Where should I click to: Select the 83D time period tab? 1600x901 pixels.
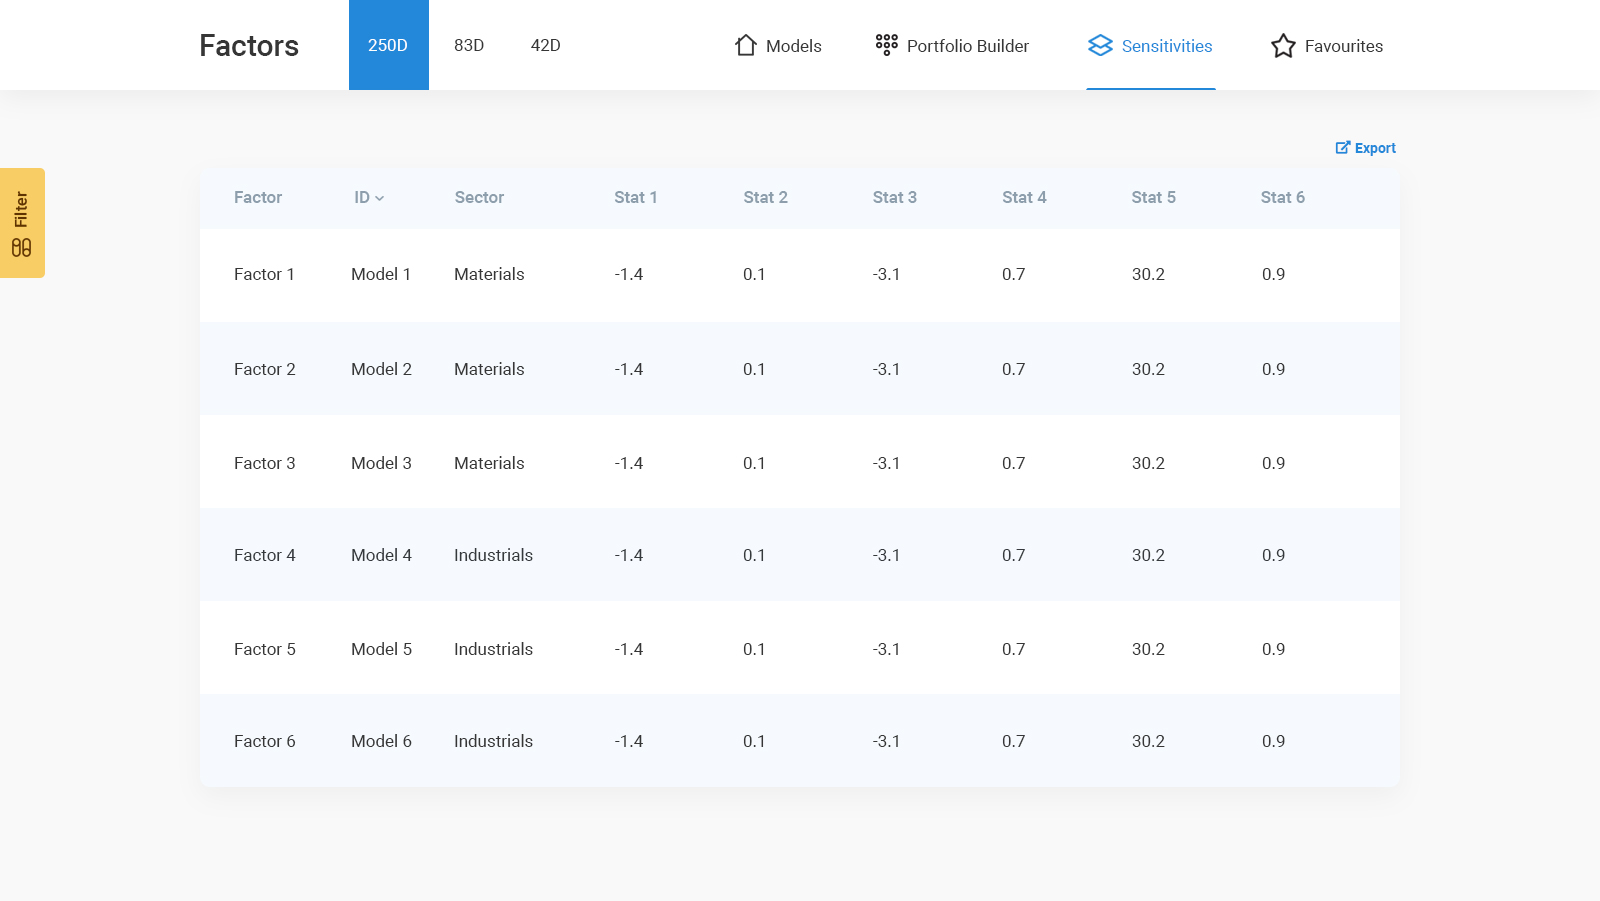pyautogui.click(x=469, y=45)
